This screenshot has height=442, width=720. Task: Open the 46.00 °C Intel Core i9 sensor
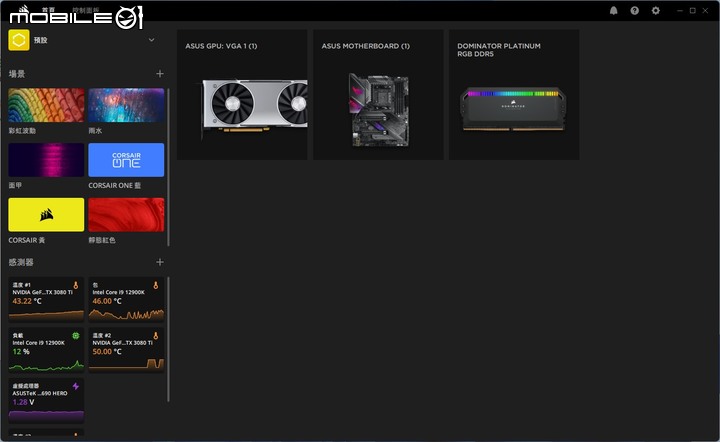[x=126, y=298]
